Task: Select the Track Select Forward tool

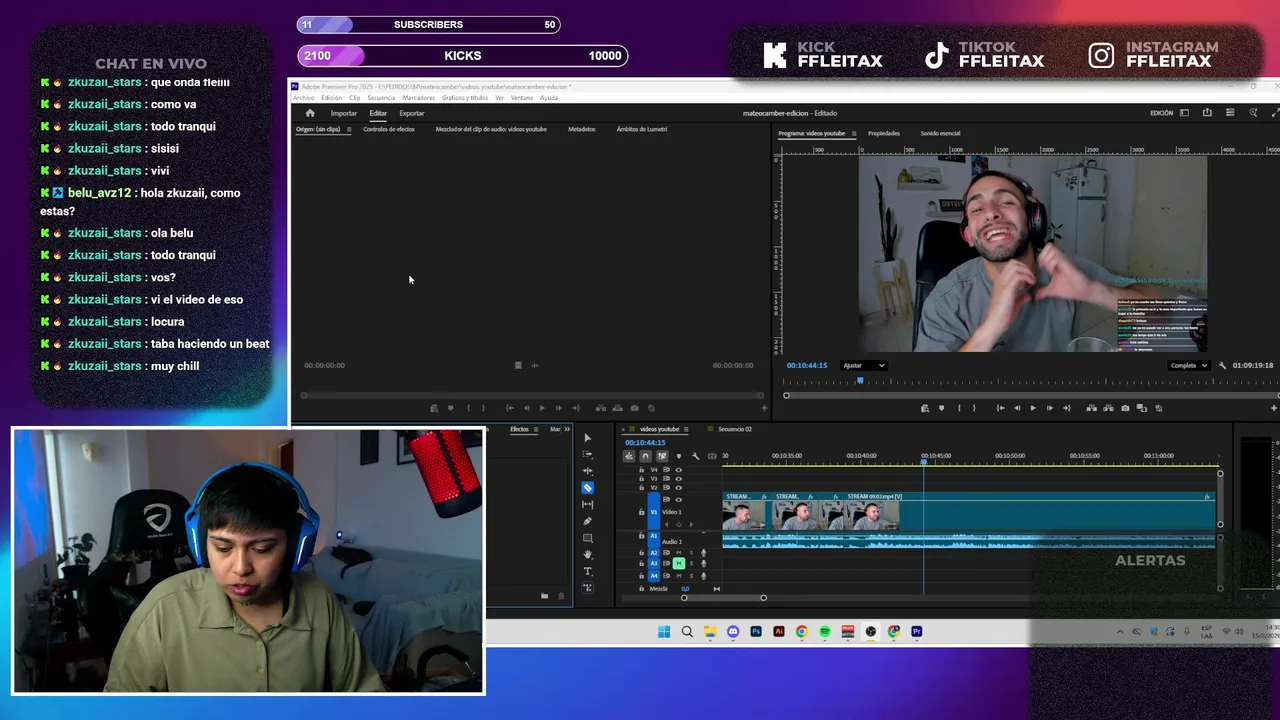Action: (588, 454)
